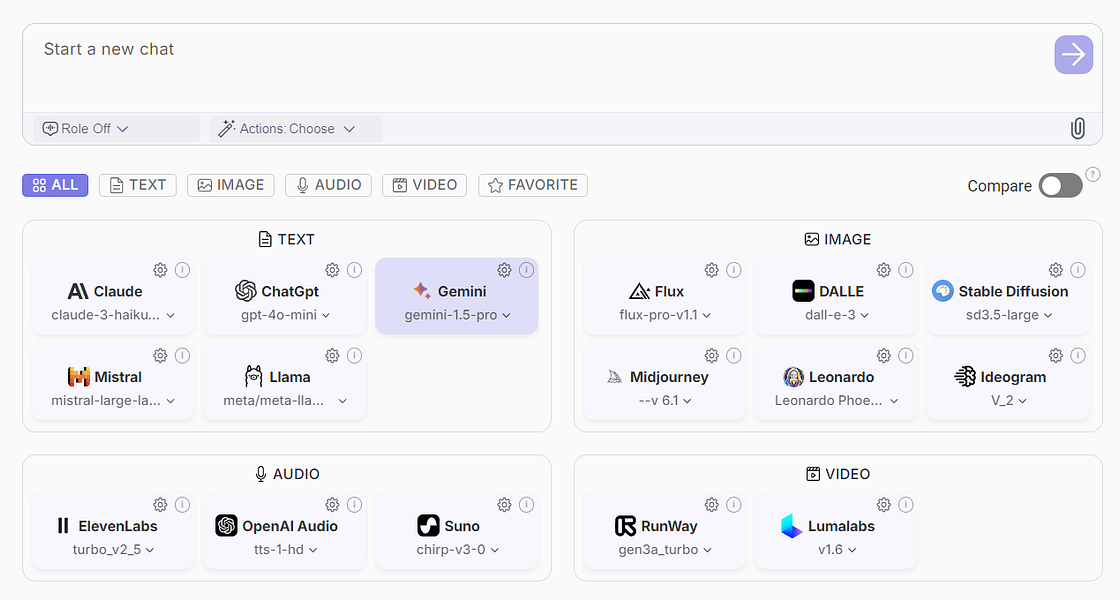
Task: Expand gen3a_turbo version dropdown
Action: (x=665, y=550)
